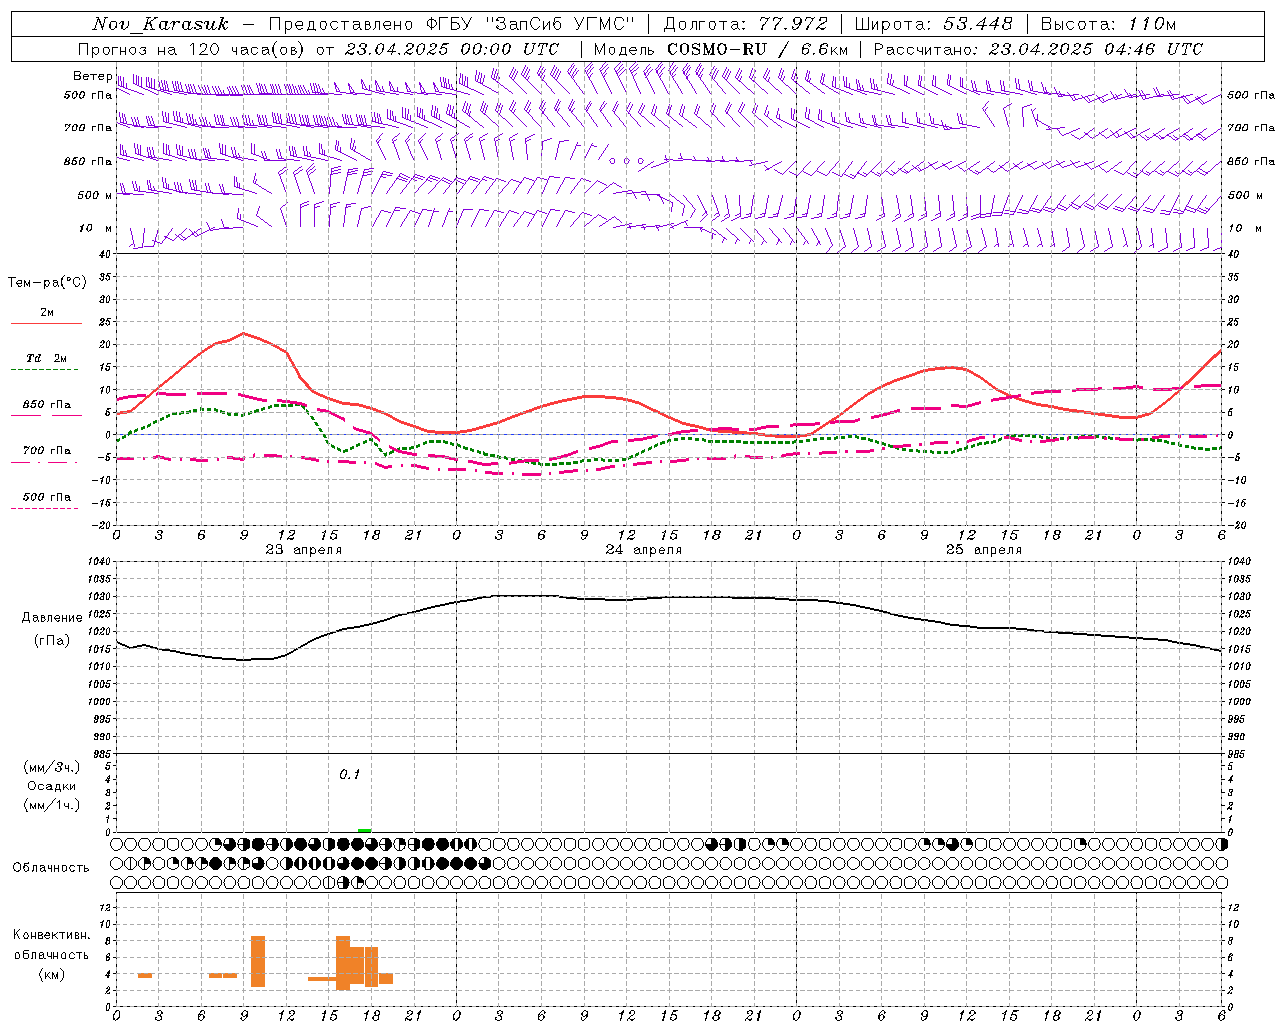Click the Широта: 53.448 value

pyautogui.click(x=933, y=24)
